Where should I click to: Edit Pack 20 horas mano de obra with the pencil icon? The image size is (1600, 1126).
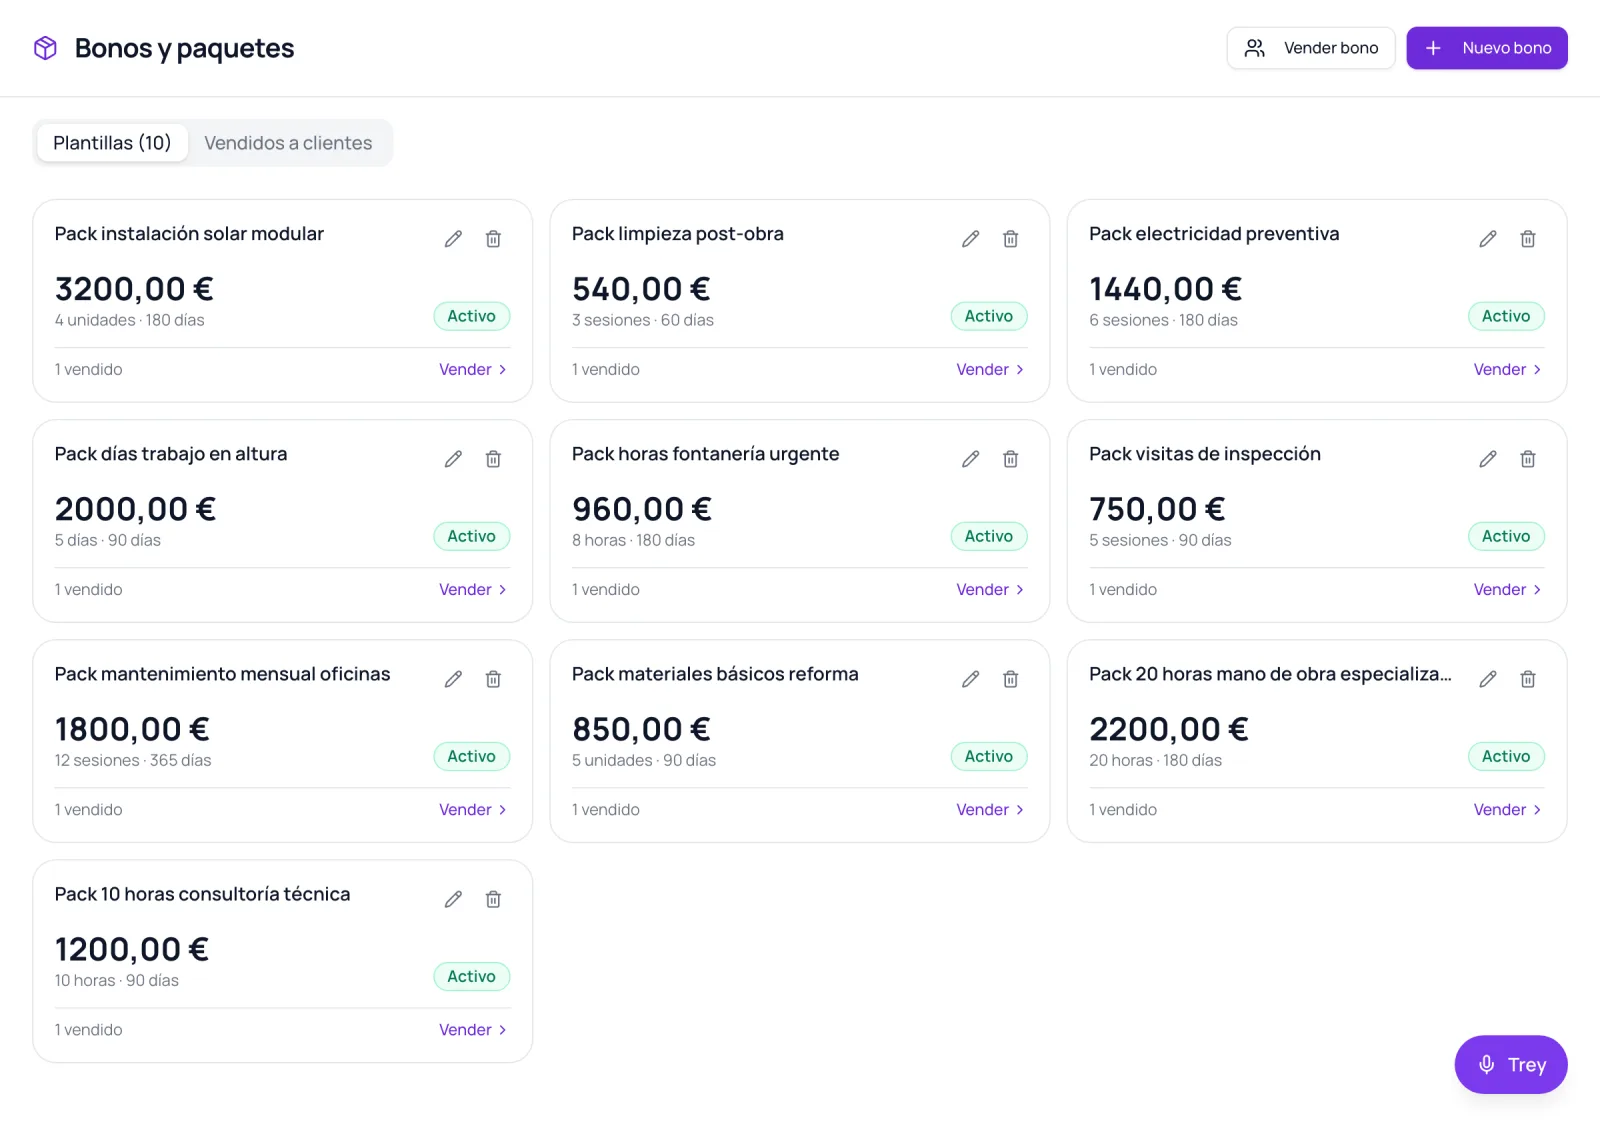tap(1488, 679)
